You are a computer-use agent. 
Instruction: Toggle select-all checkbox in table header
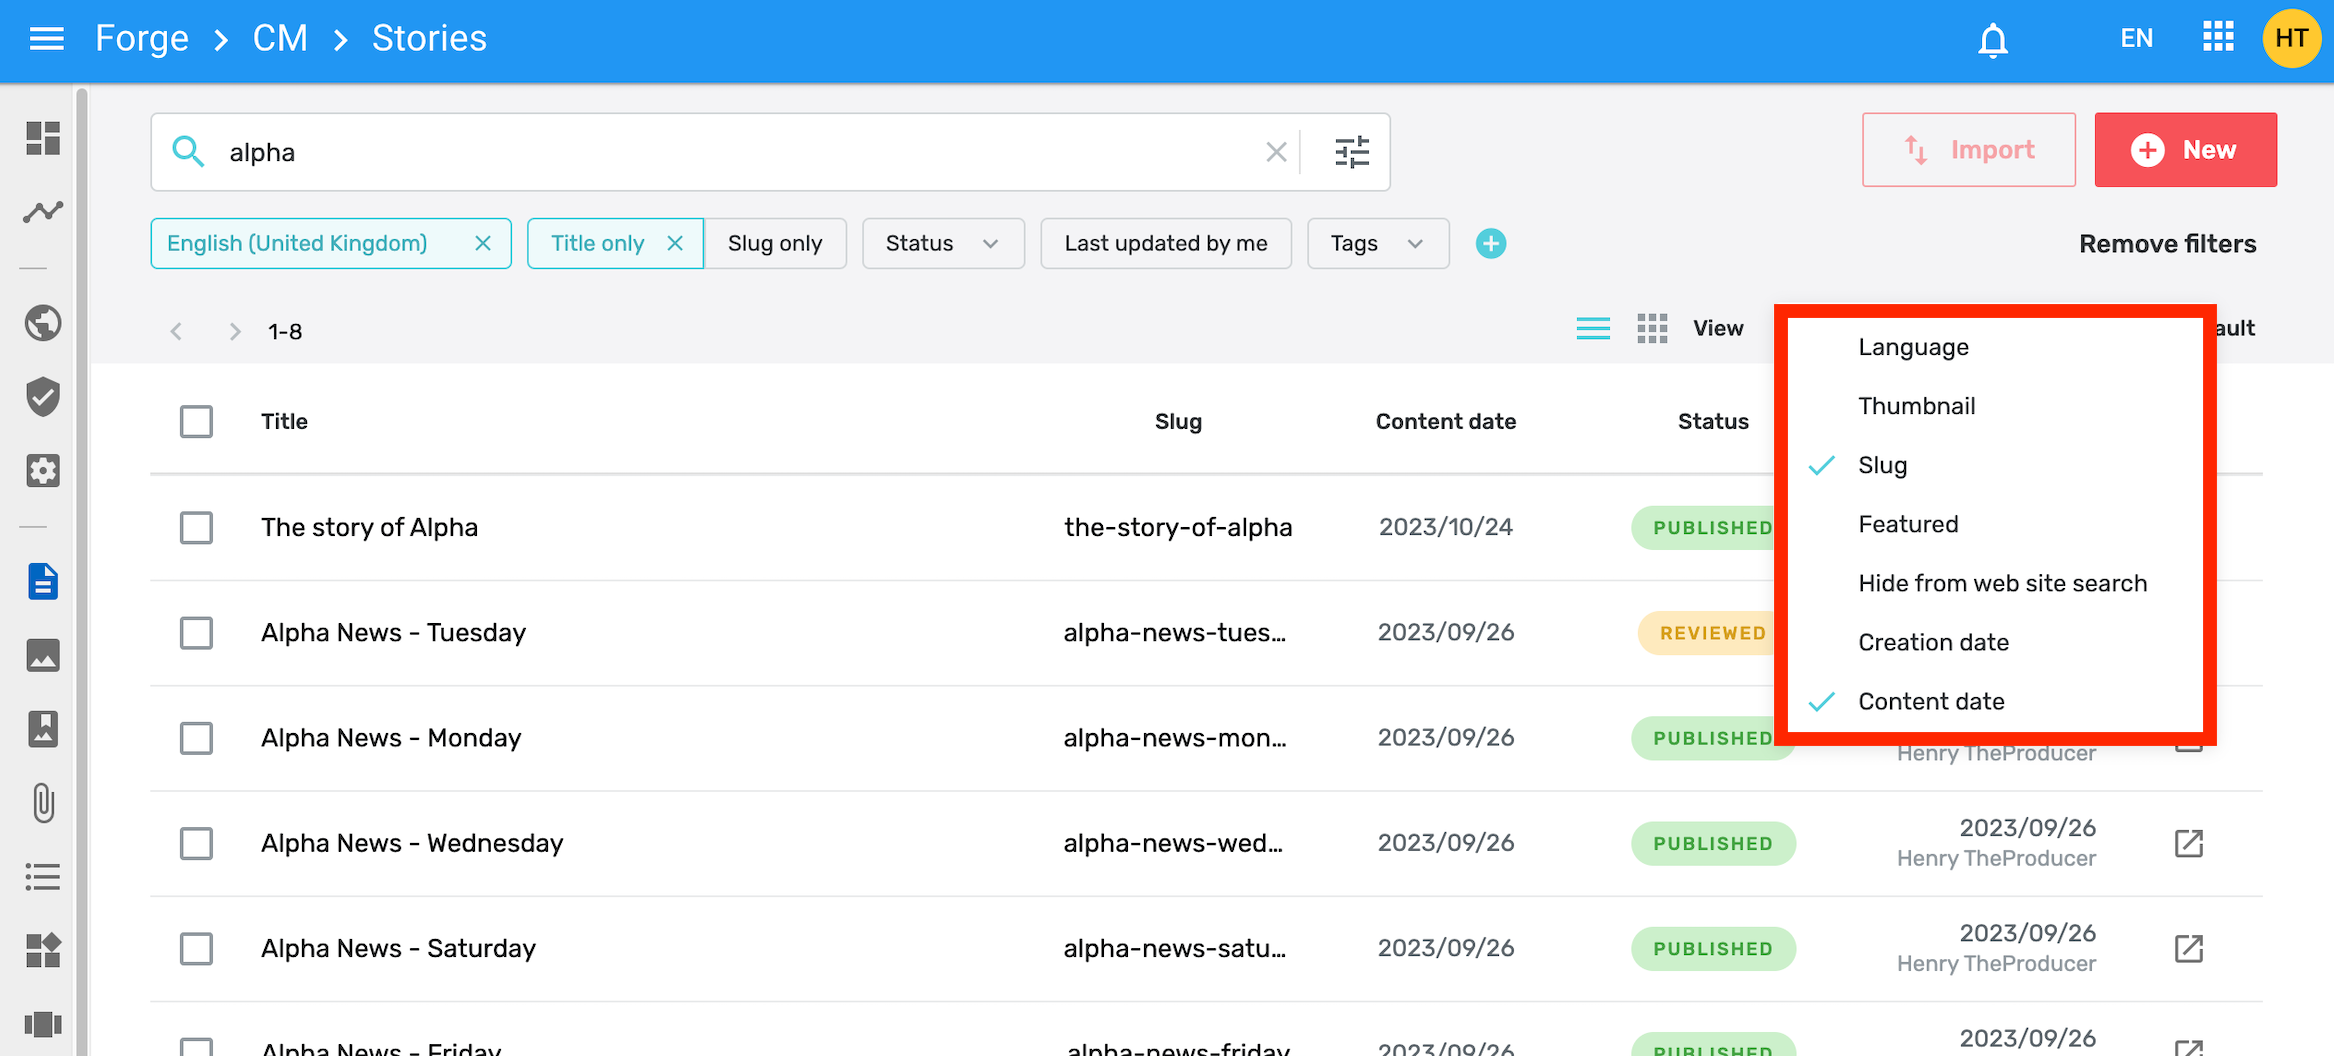(x=196, y=421)
